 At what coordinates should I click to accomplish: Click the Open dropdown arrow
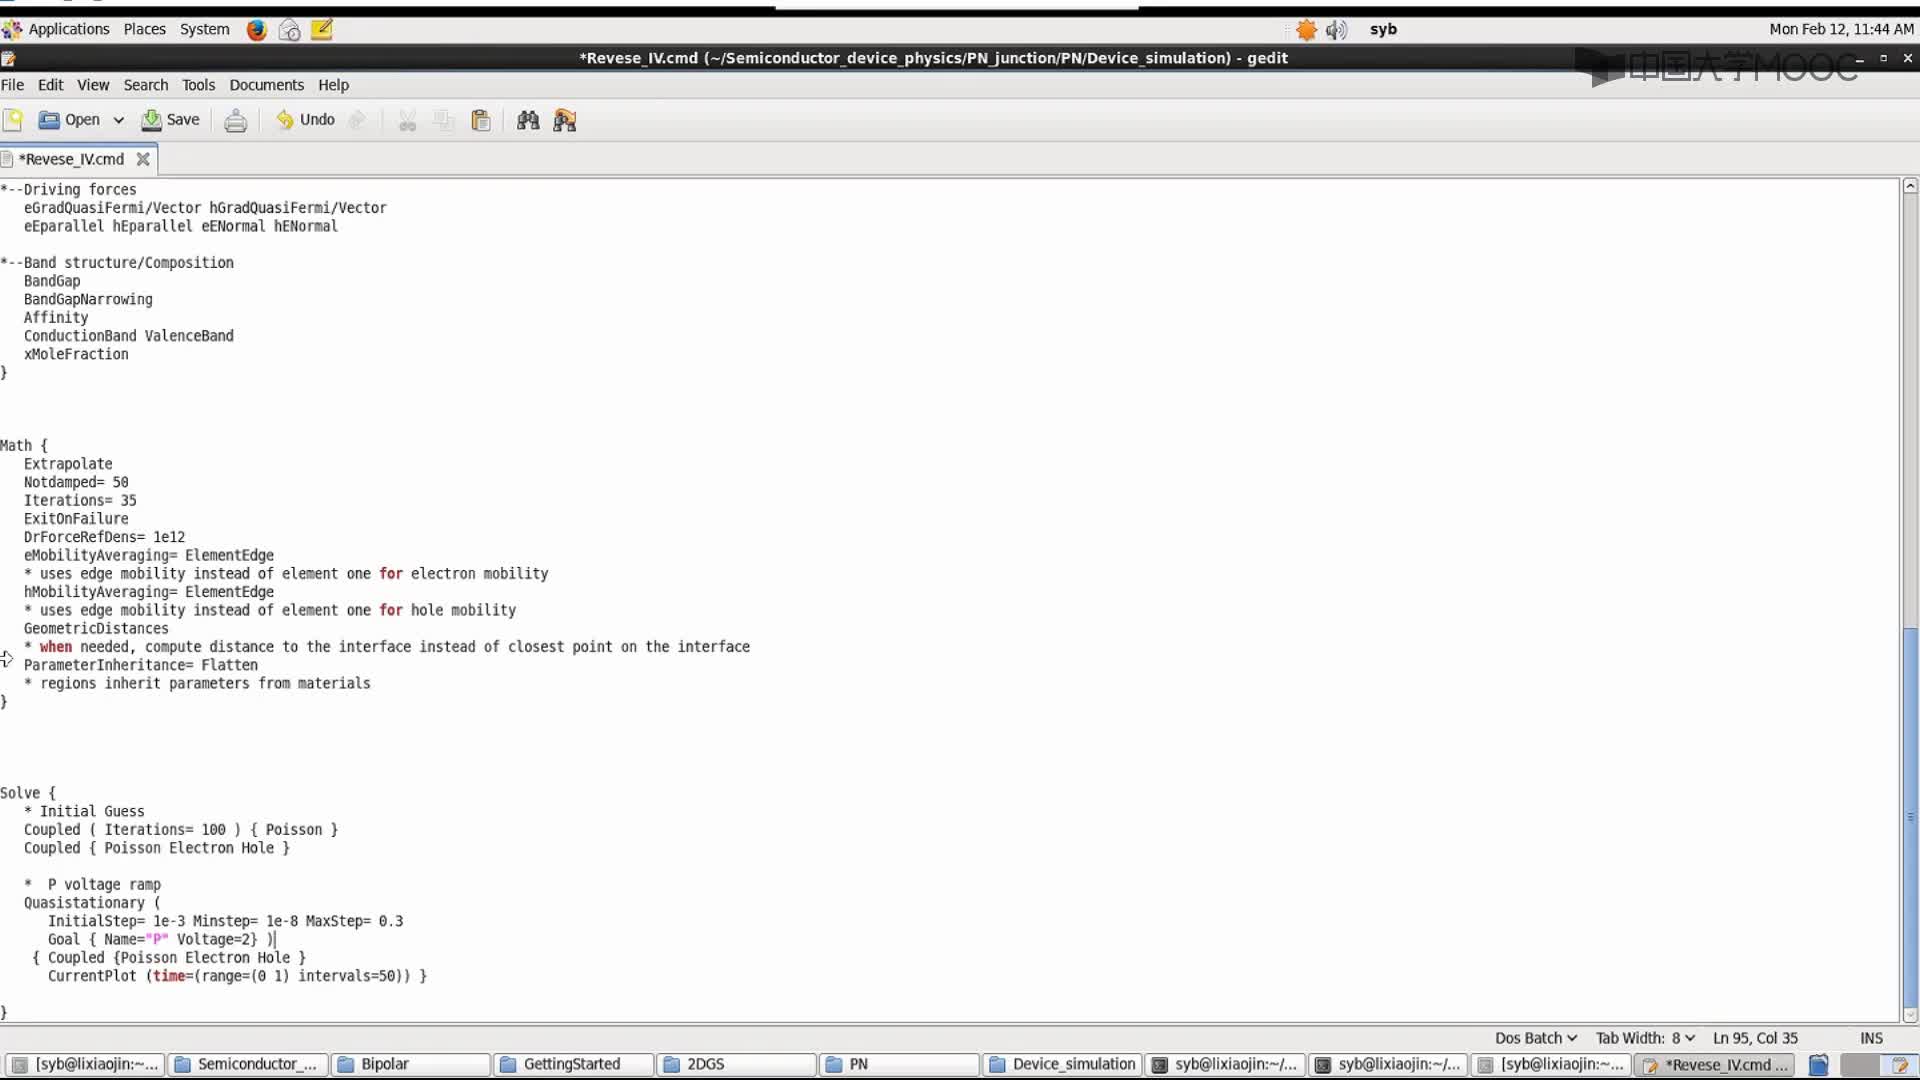[x=117, y=120]
